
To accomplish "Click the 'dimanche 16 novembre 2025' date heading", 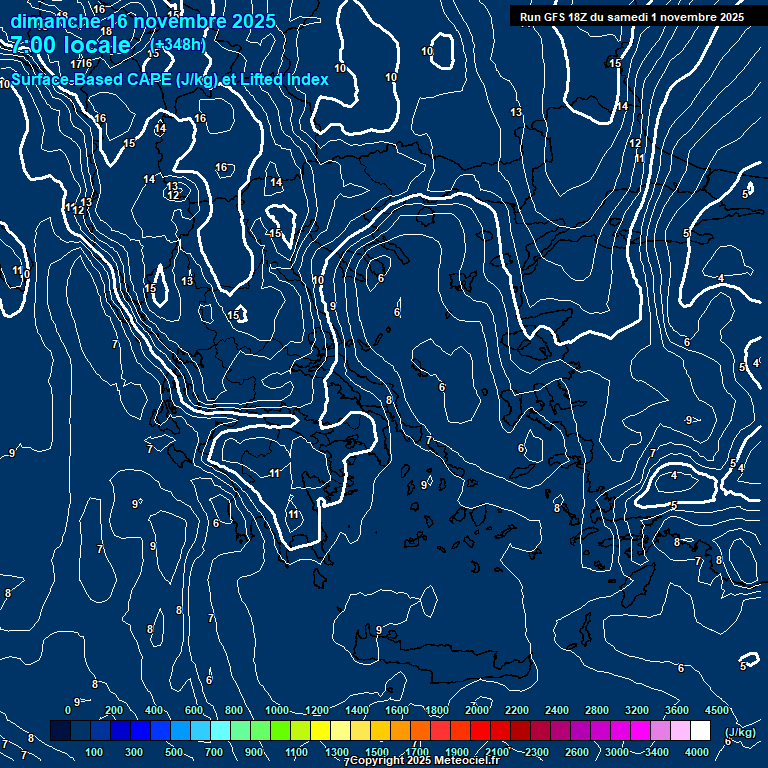I will point(143,22).
